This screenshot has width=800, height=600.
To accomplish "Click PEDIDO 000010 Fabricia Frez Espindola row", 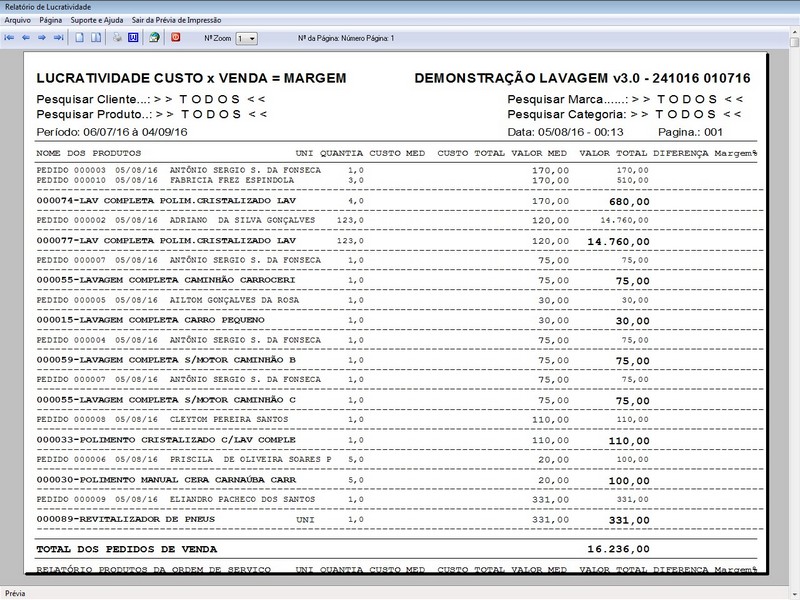I will click(x=342, y=181).
